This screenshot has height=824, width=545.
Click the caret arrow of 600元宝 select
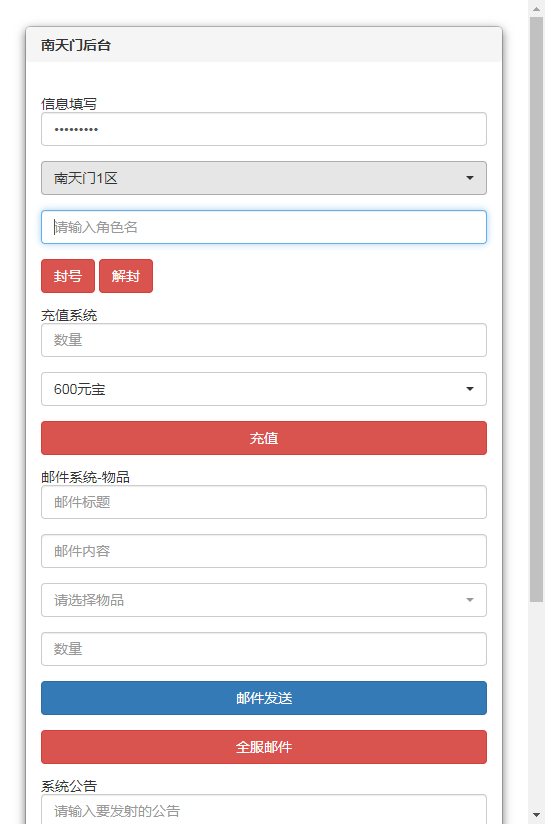click(470, 389)
